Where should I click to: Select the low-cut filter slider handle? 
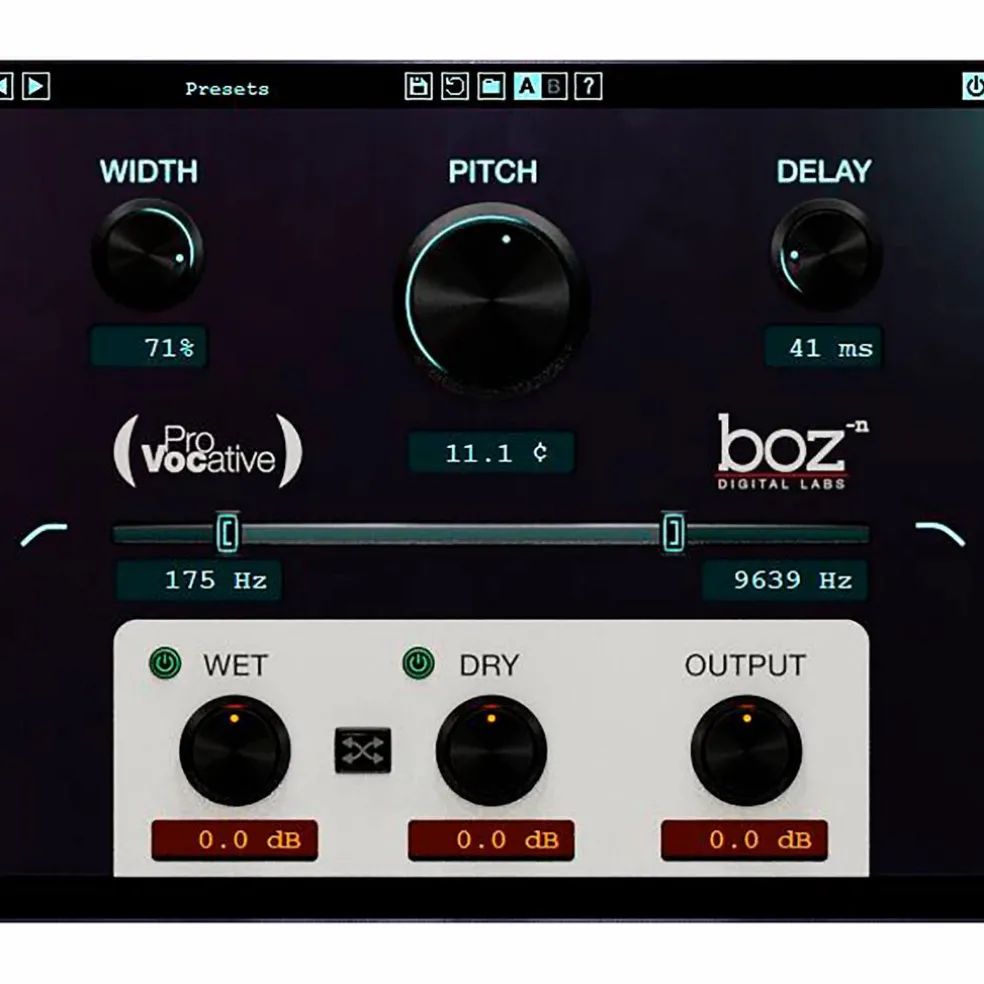tap(228, 533)
